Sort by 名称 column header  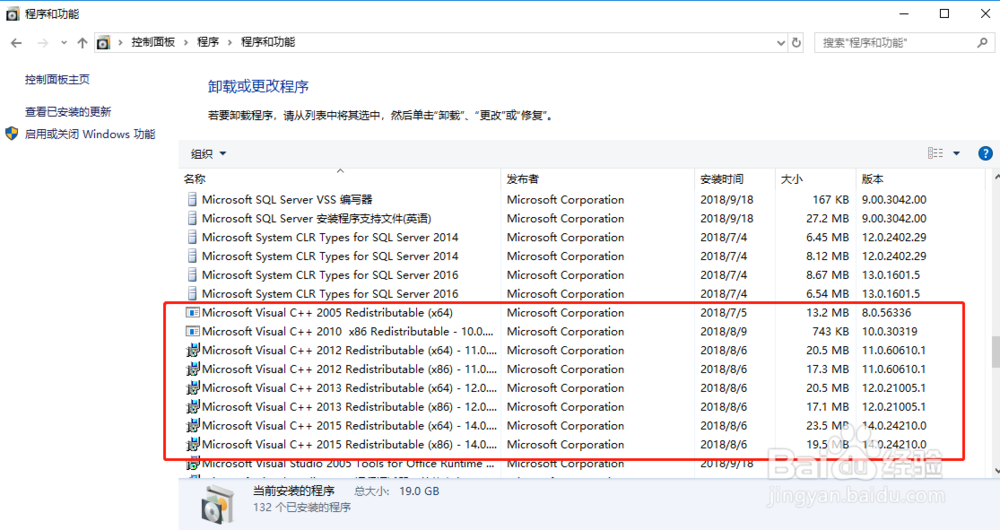click(339, 179)
